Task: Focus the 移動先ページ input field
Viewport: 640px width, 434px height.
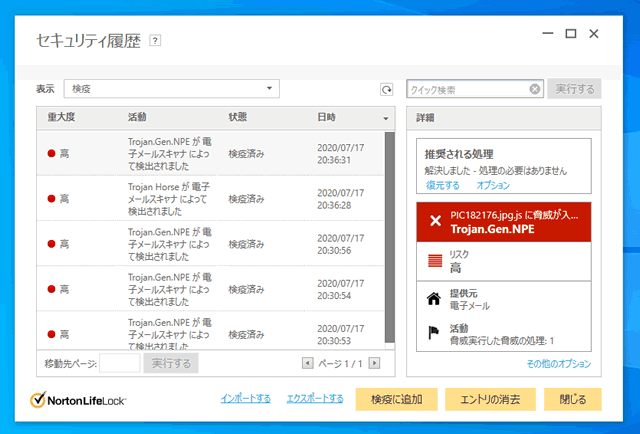Action: click(120, 363)
